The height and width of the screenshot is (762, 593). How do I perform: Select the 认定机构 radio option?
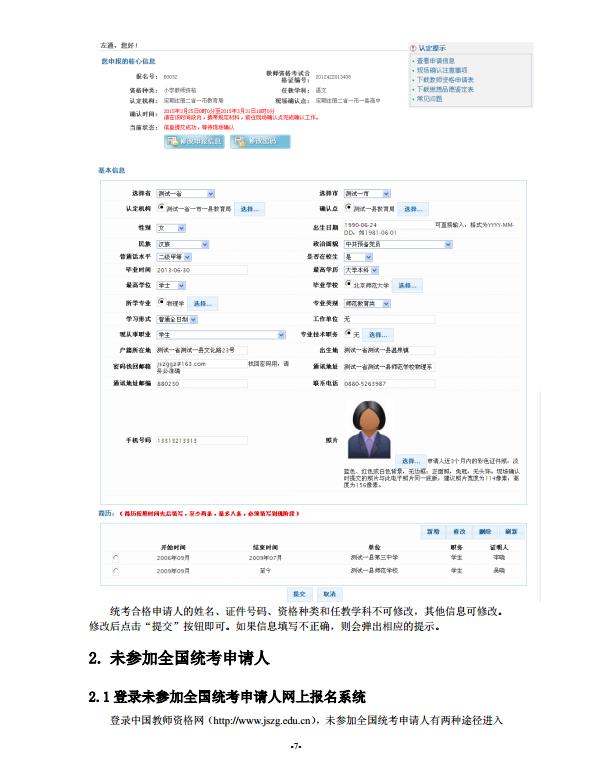[161, 208]
